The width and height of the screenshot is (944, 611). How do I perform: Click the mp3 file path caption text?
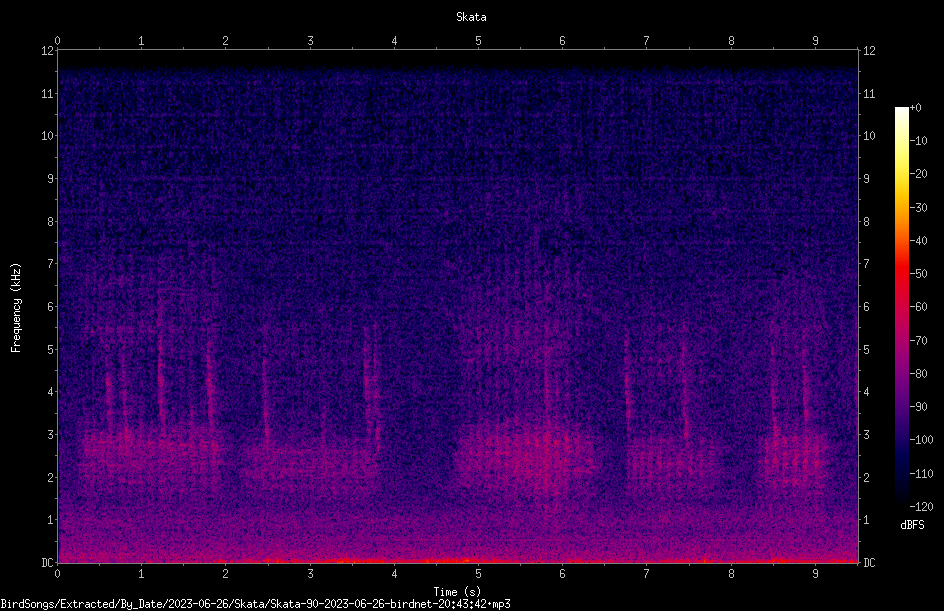(255, 604)
